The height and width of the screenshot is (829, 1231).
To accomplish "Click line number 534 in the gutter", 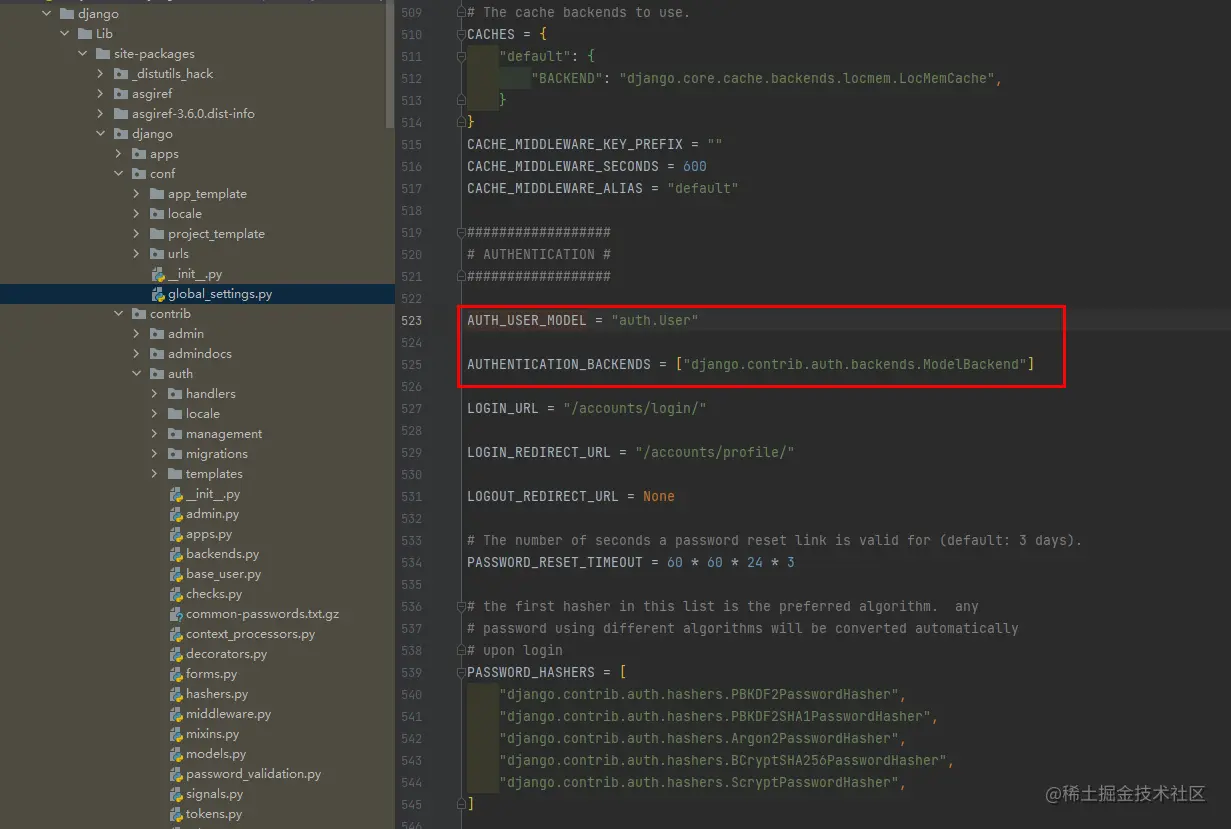I will pyautogui.click(x=411, y=562).
